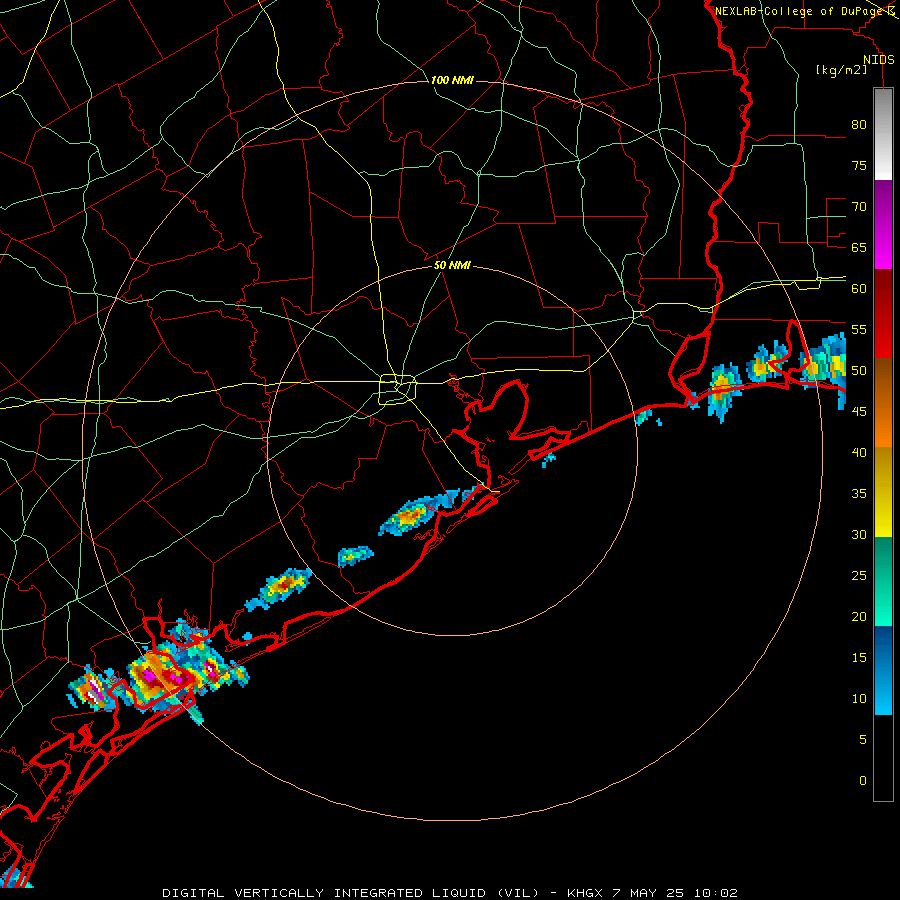The height and width of the screenshot is (900, 900).
Task: Click the "100 NMI" range ring label
Action: click(x=452, y=80)
